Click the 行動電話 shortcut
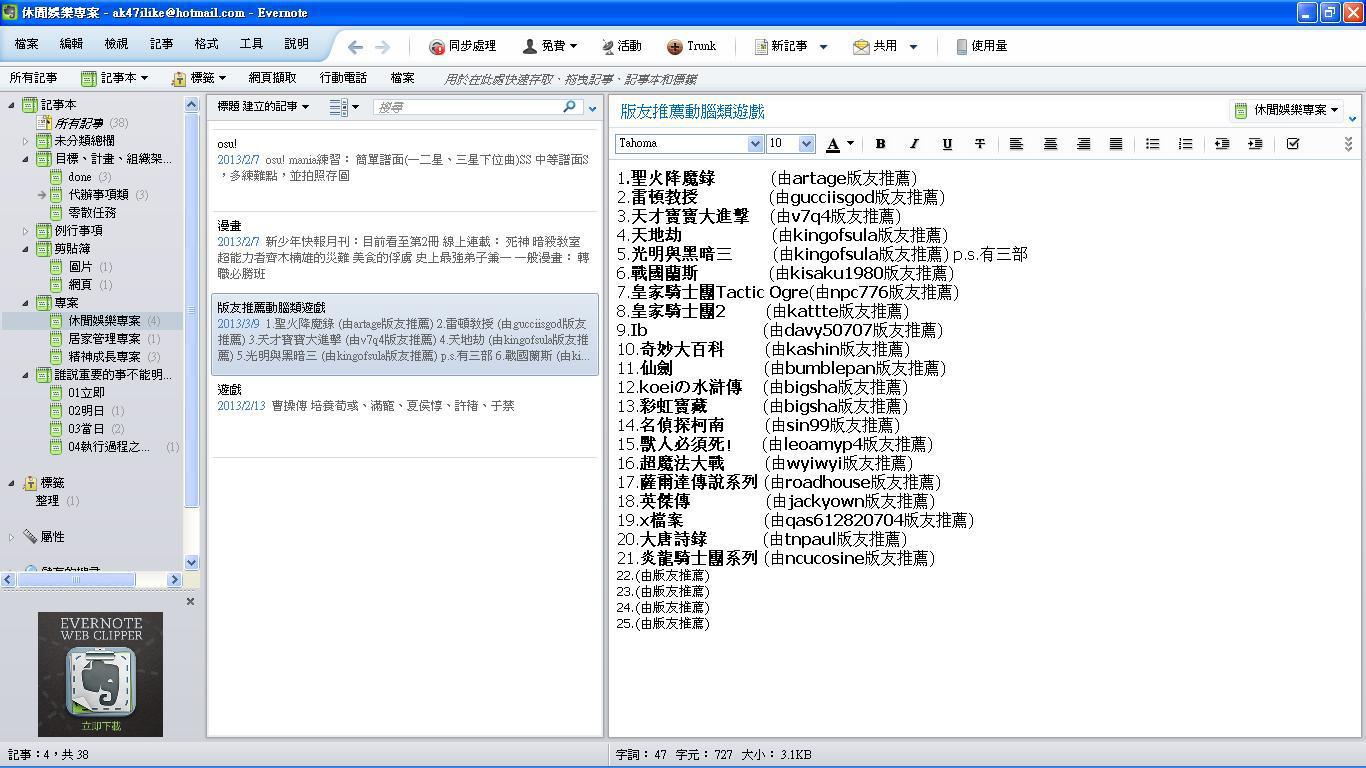This screenshot has height=768, width=1366. tap(344, 78)
